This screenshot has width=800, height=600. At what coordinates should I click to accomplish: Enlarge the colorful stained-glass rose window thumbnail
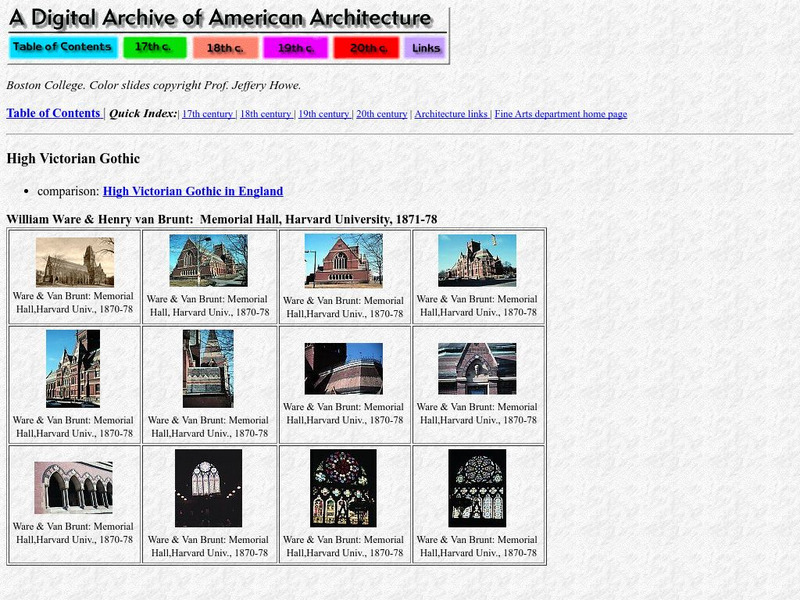click(343, 488)
